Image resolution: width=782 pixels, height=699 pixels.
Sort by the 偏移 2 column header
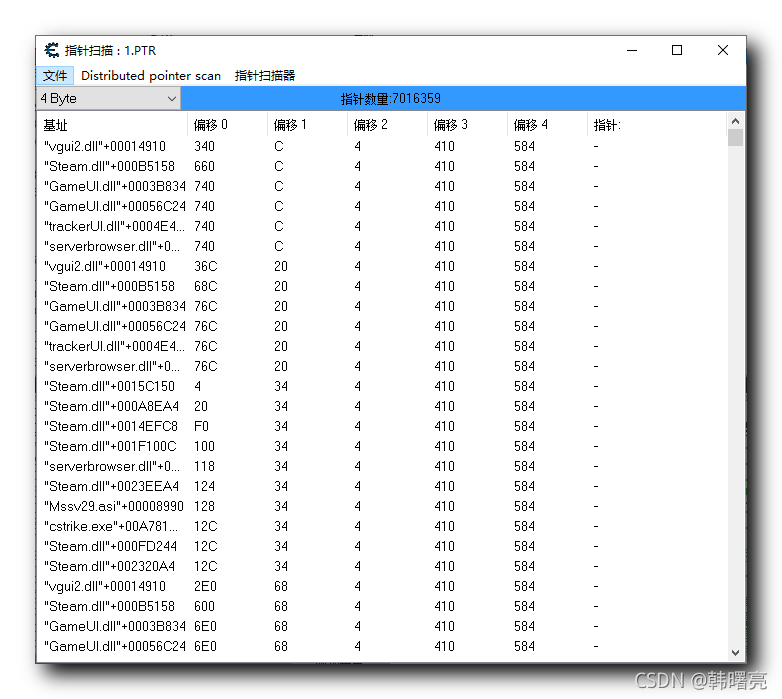[387, 125]
